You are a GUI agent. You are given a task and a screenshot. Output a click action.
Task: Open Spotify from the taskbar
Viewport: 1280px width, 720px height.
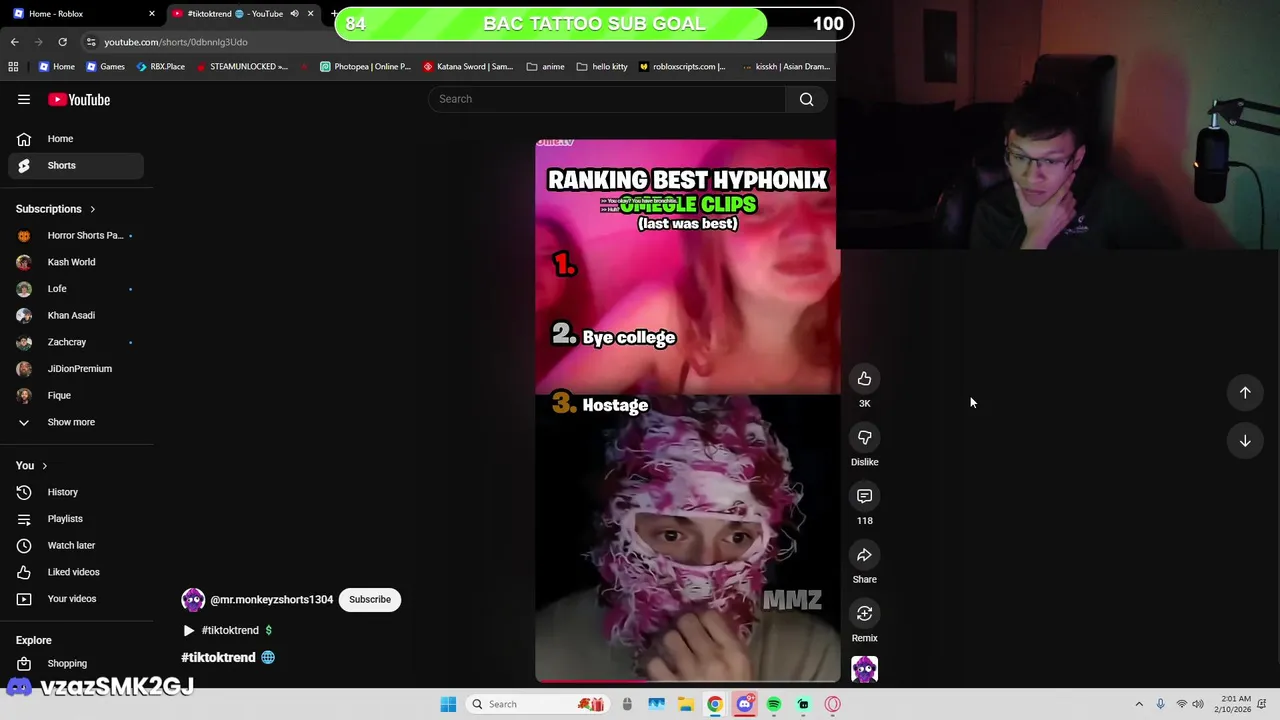774,704
